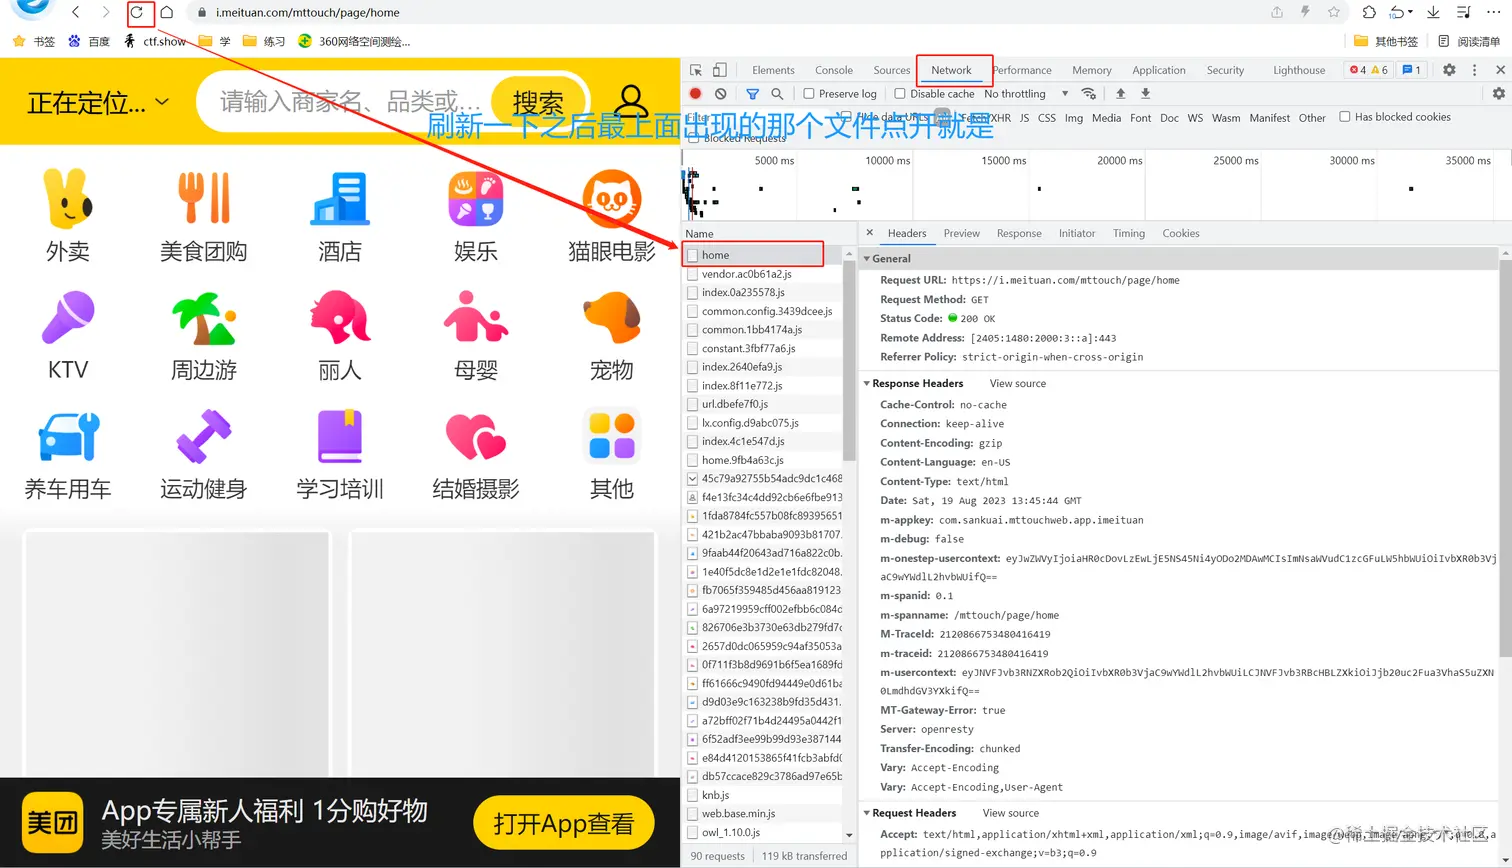Open the 猫眼电影 category icon
Screen dimensions: 1512x868
pyautogui.click(x=612, y=198)
